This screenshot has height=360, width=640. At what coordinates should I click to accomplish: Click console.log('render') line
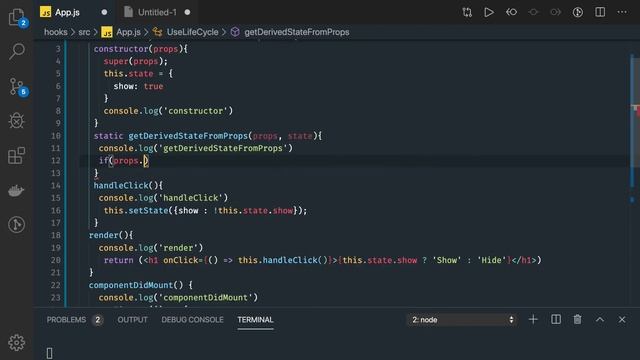pos(151,248)
